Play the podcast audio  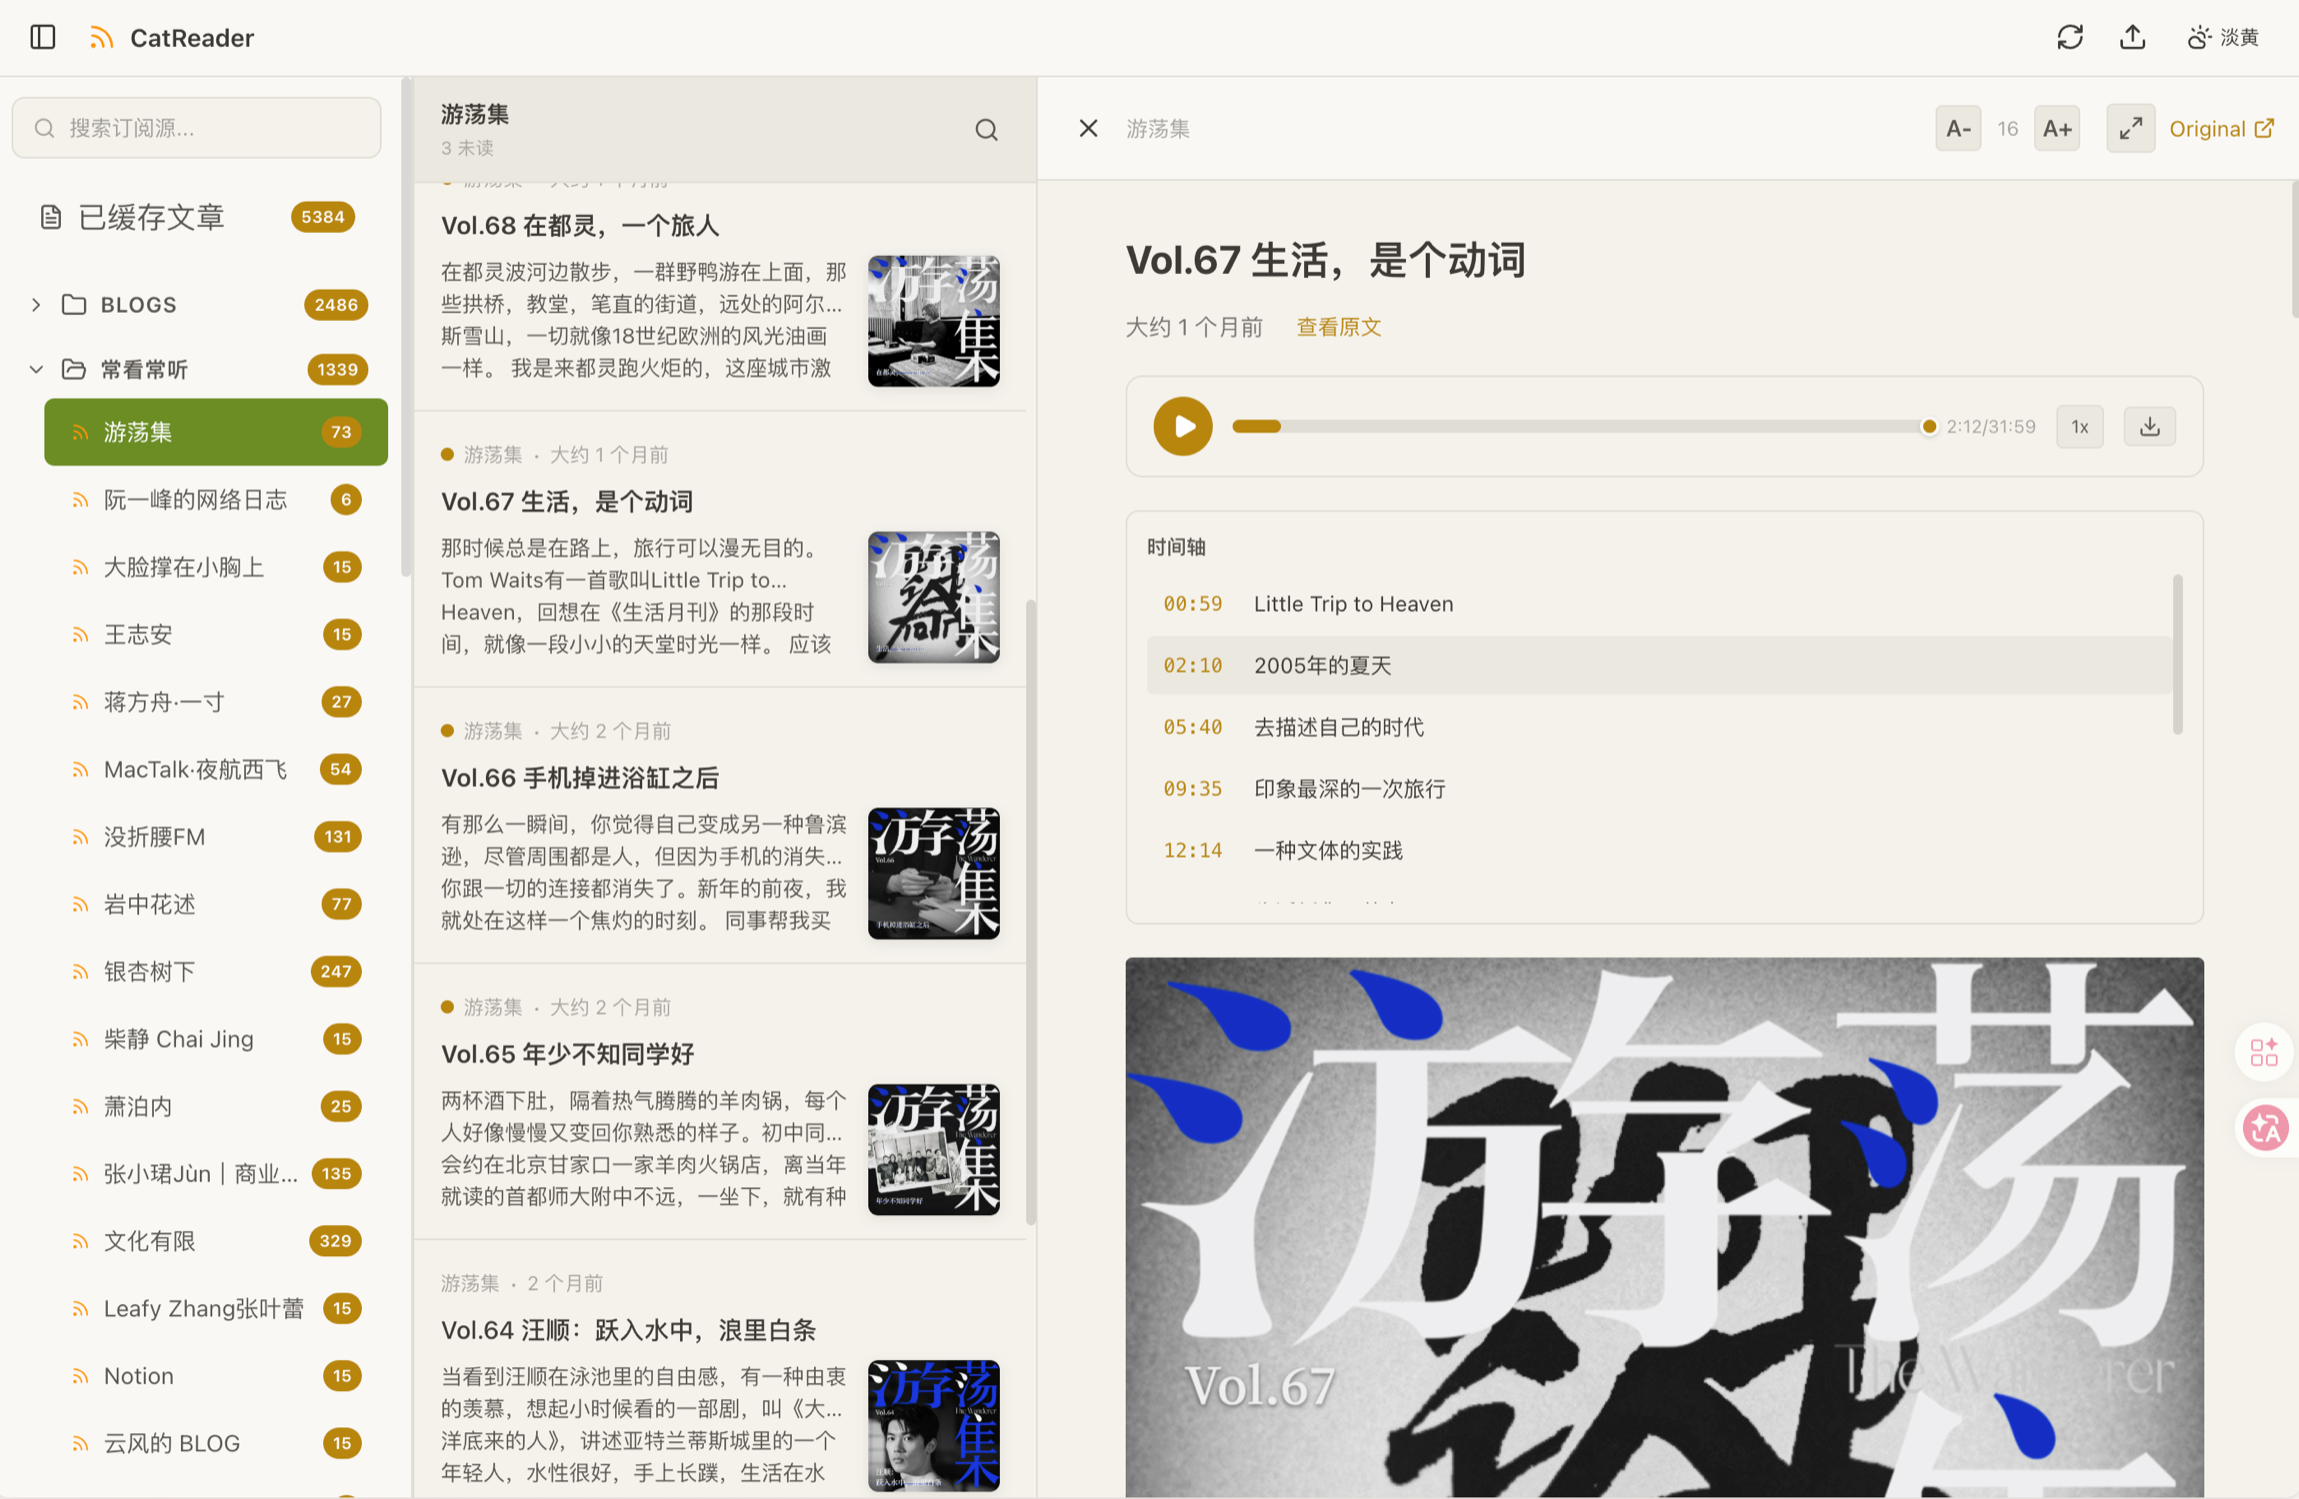click(1182, 427)
